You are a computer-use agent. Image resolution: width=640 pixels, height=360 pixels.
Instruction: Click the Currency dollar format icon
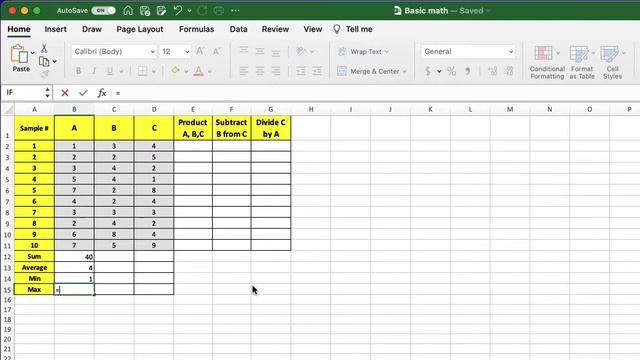pyautogui.click(x=428, y=71)
